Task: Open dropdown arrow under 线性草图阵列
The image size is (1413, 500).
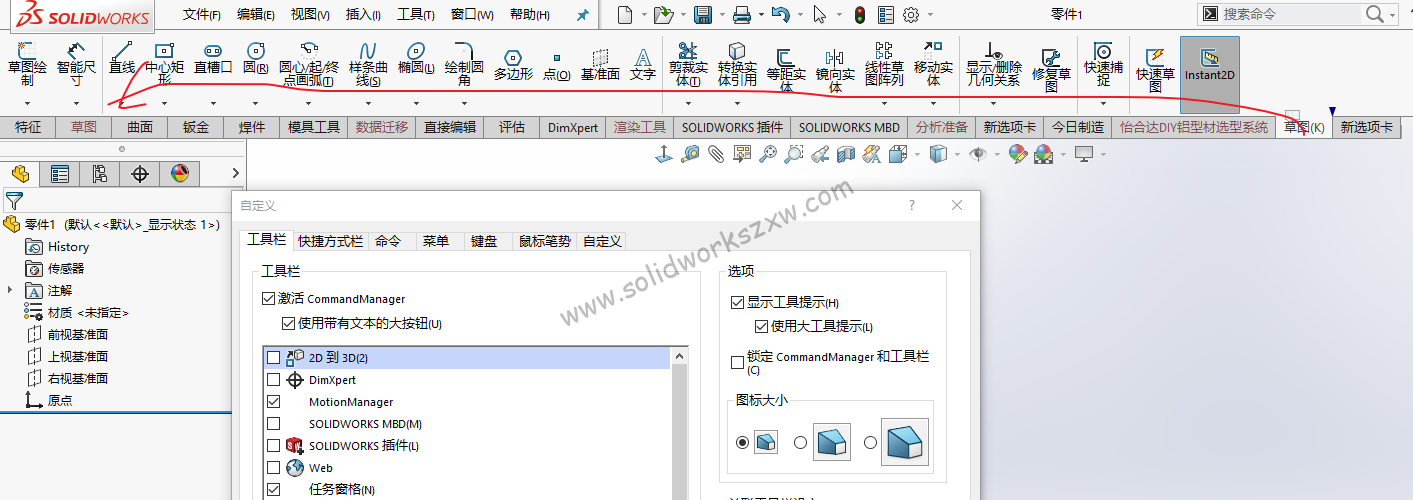Action: pos(884,103)
